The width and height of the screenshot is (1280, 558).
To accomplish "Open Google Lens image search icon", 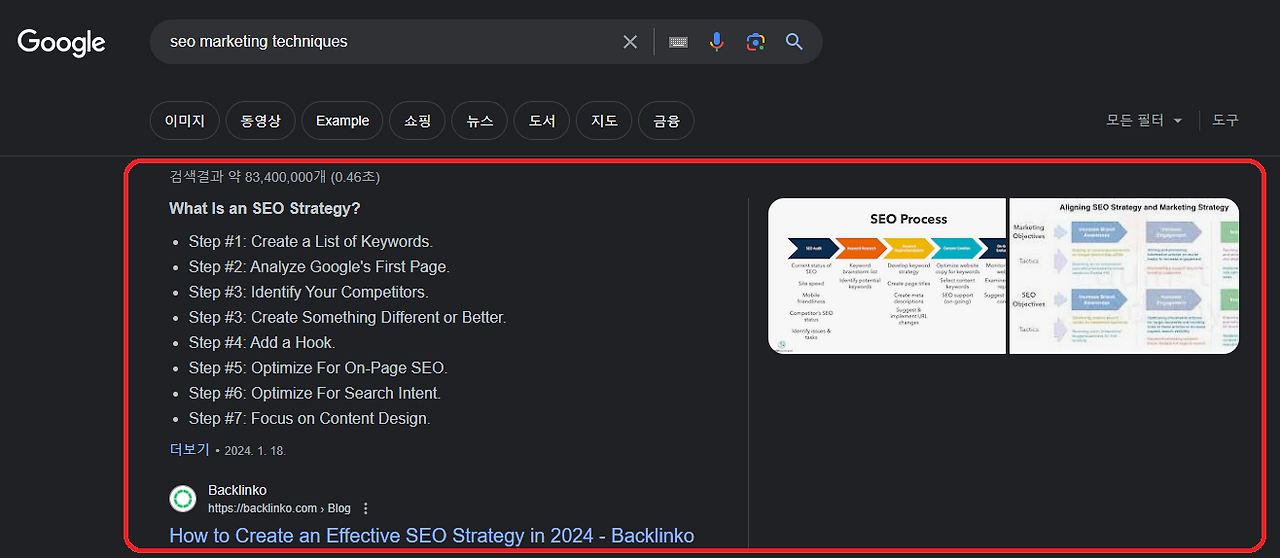I will [x=755, y=42].
